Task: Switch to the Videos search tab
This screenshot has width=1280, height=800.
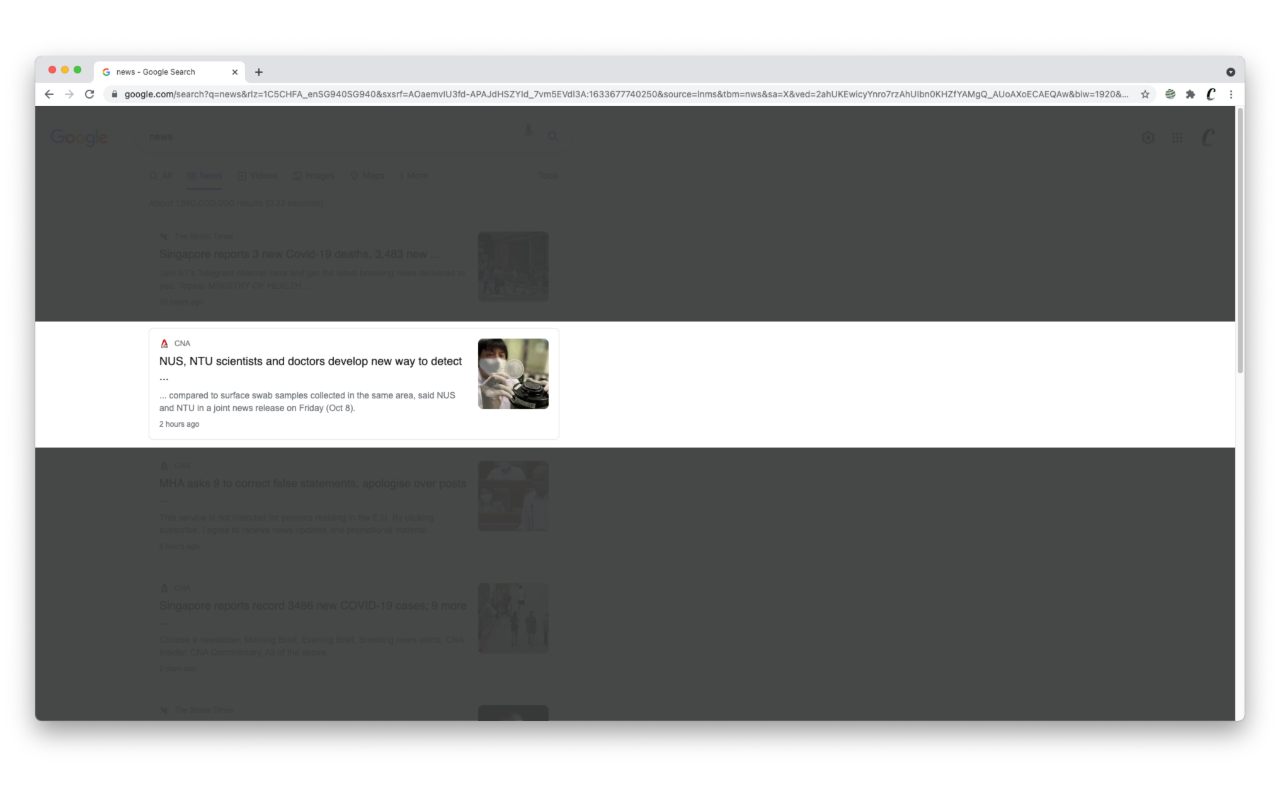Action: click(257, 176)
